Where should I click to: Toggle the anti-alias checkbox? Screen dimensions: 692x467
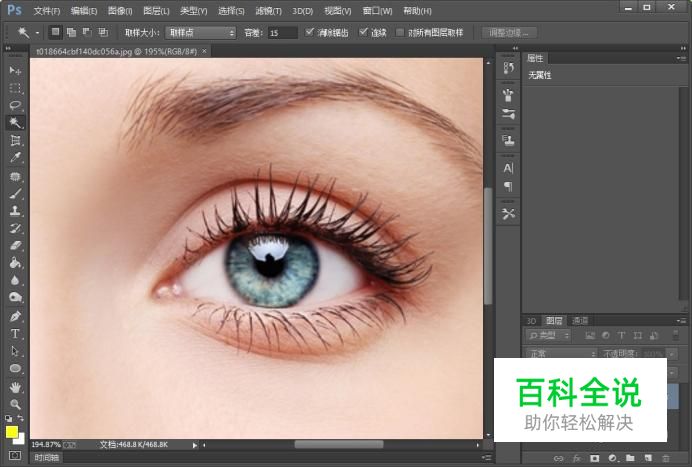310,32
